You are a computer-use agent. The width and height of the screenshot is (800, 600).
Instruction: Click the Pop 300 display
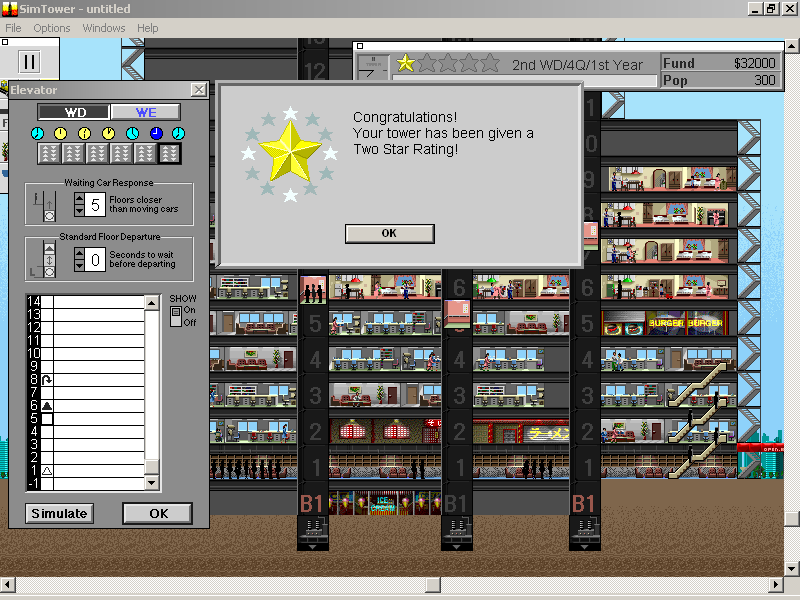720,80
